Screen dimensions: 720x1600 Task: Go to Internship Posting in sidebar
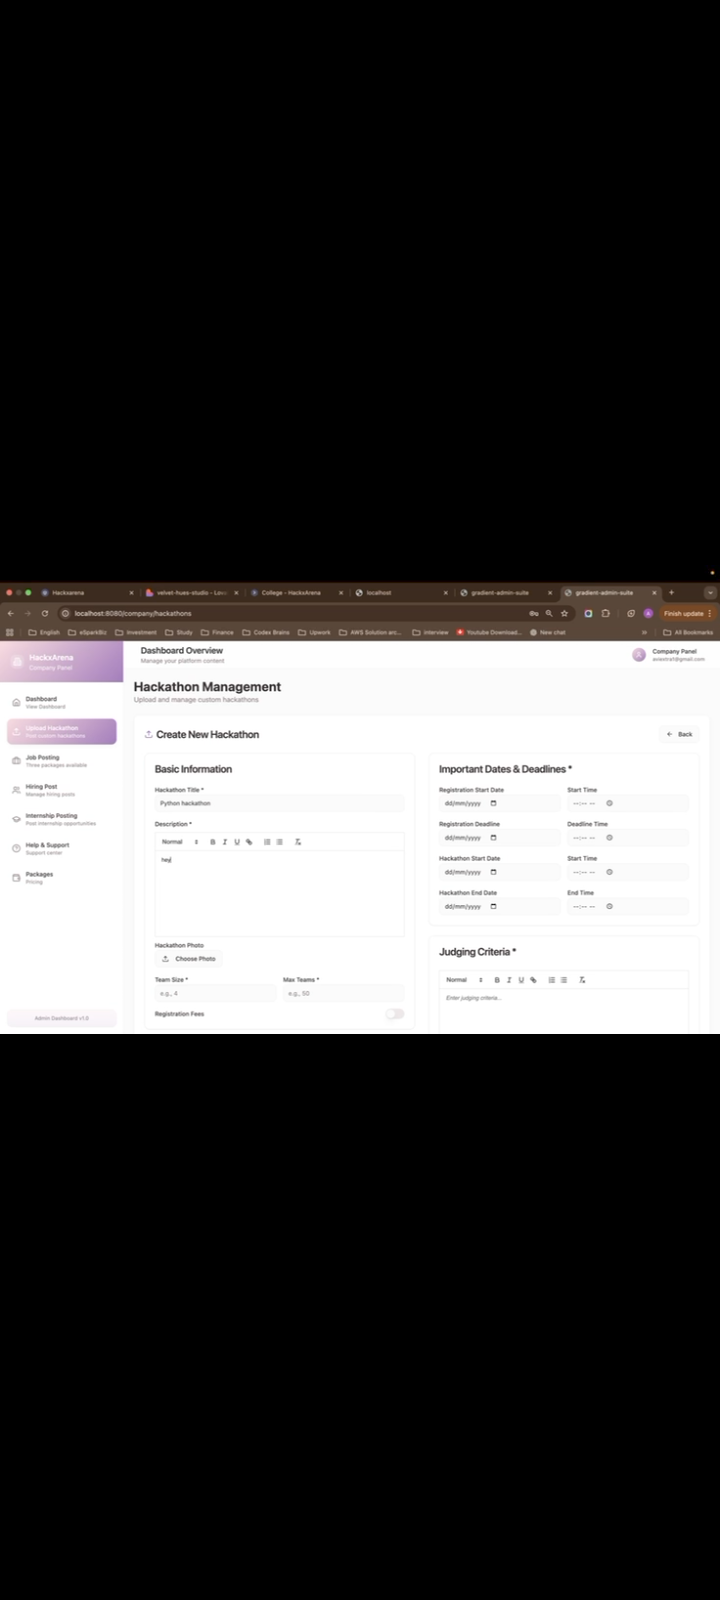(51, 819)
